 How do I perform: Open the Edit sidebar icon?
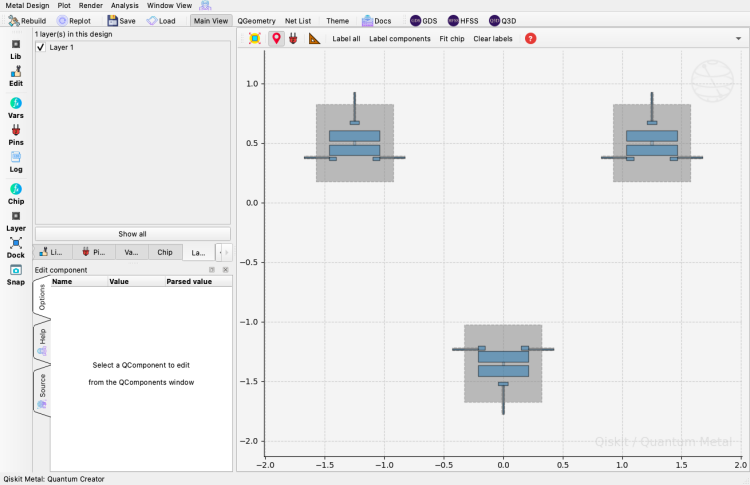[16, 77]
